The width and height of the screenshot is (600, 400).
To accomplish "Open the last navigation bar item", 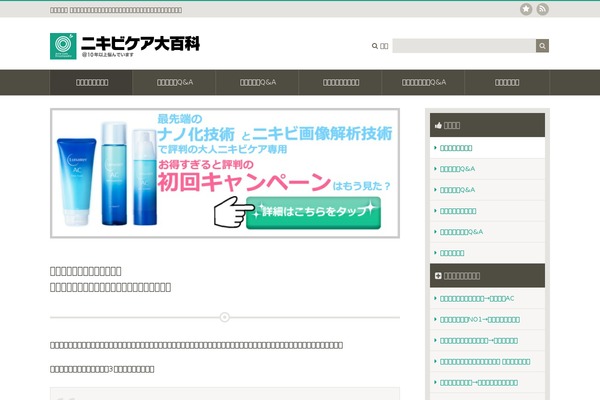I will (507, 82).
